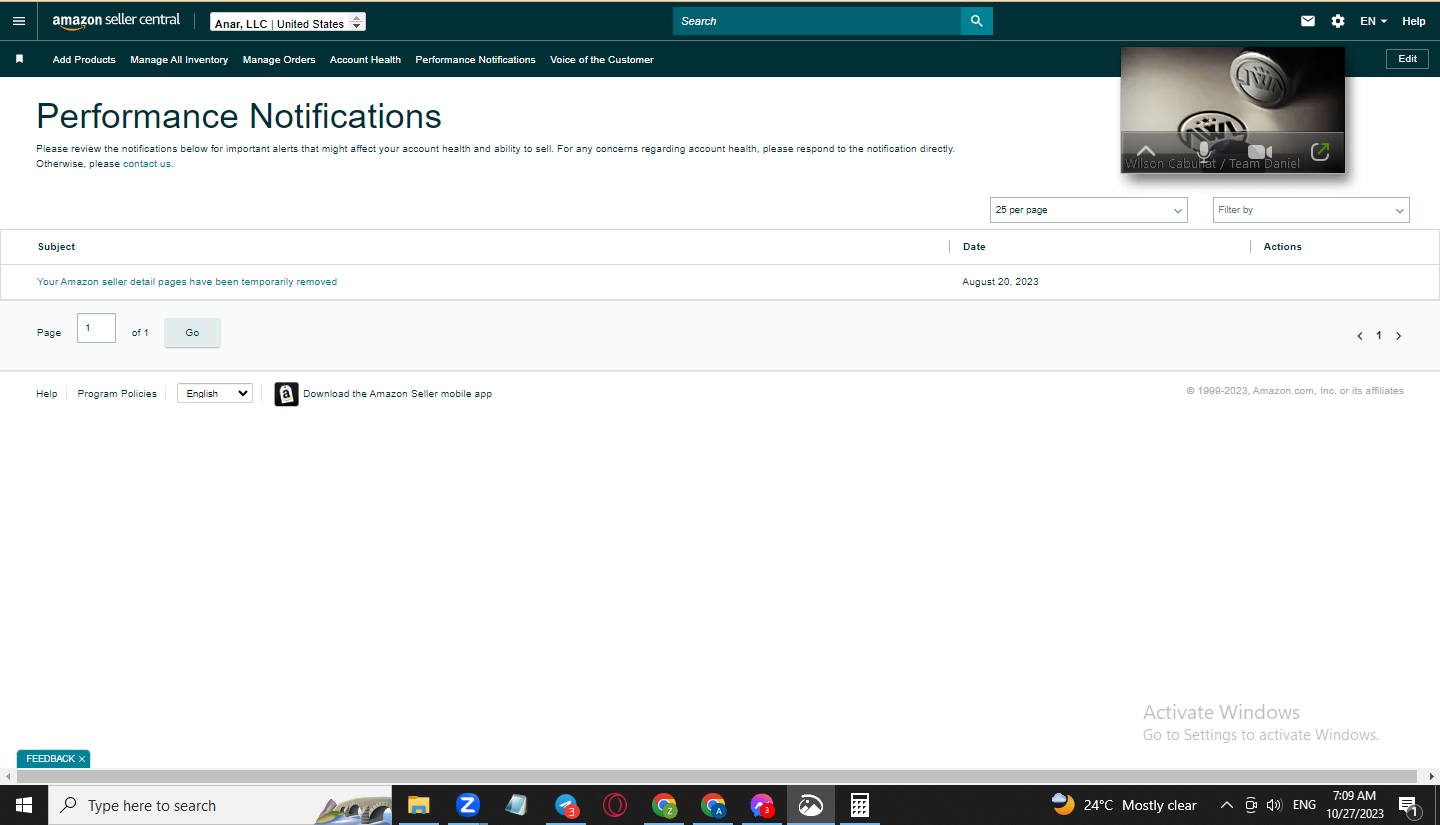Click the Subject column header

click(57, 247)
